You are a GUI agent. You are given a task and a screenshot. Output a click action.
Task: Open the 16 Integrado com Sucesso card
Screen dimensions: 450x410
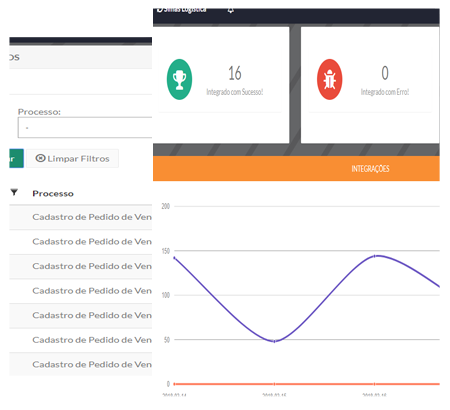221,85
